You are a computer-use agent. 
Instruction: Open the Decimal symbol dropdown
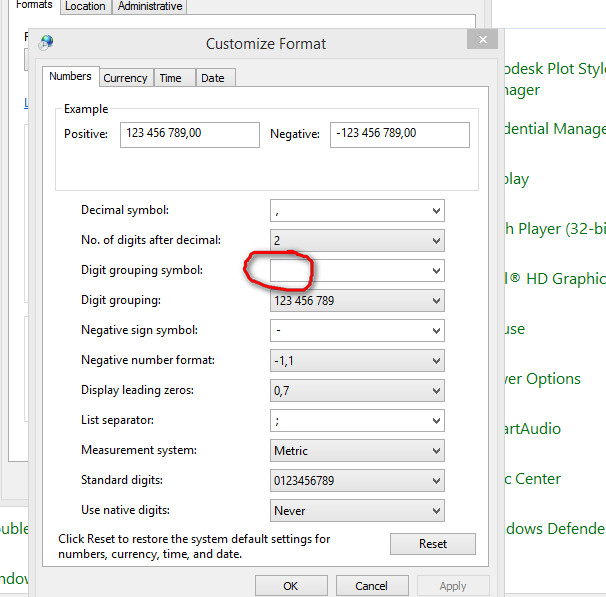(357, 211)
